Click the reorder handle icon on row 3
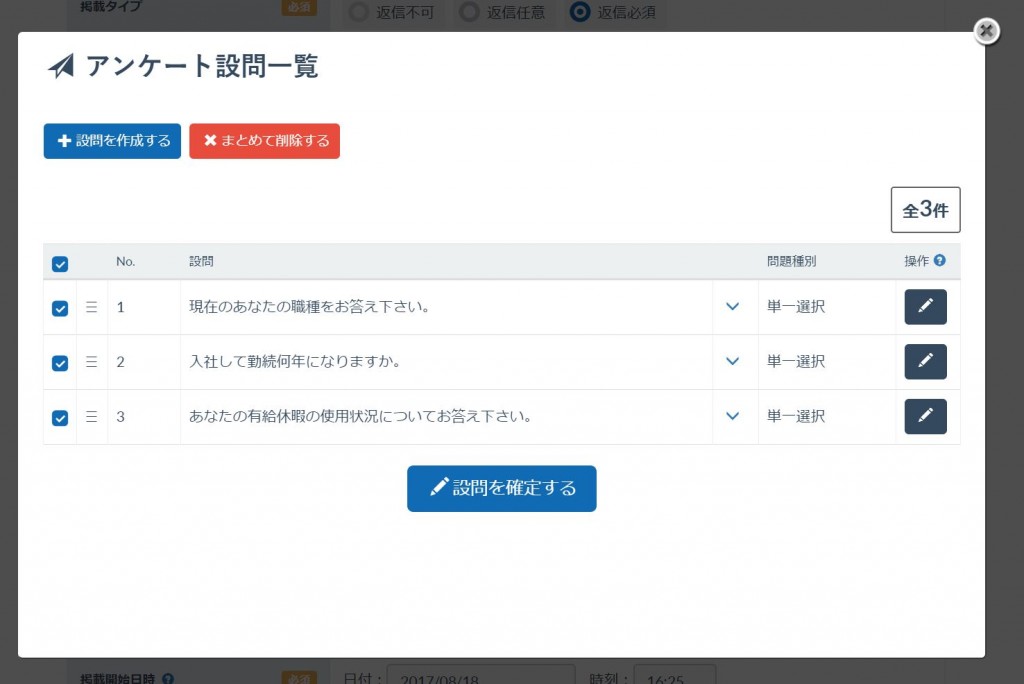This screenshot has height=684, width=1024. pyautogui.click(x=91, y=416)
